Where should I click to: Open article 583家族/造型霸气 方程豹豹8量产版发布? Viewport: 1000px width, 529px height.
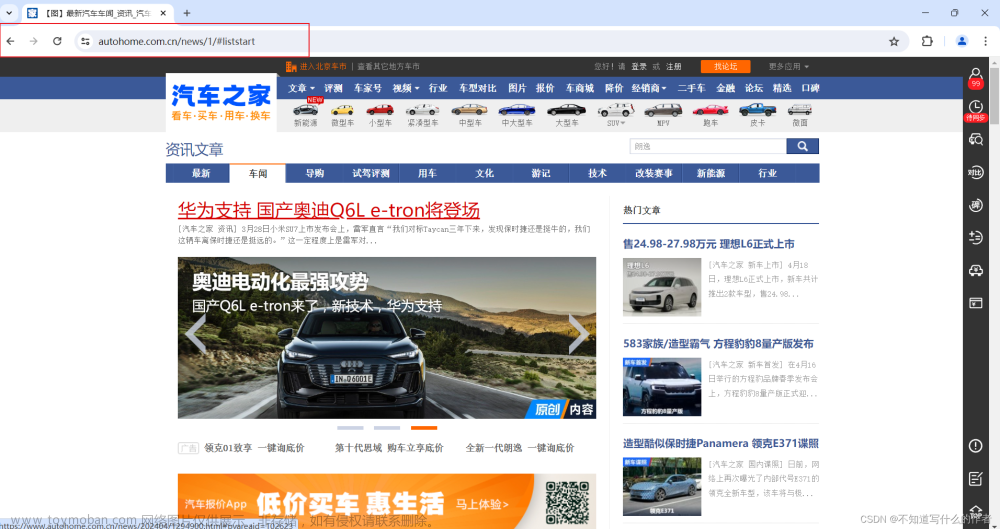[x=718, y=343]
